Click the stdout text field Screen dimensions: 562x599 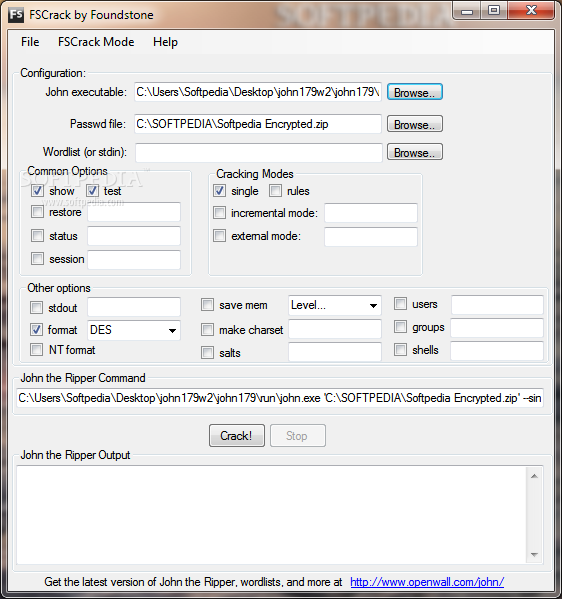click(x=134, y=307)
